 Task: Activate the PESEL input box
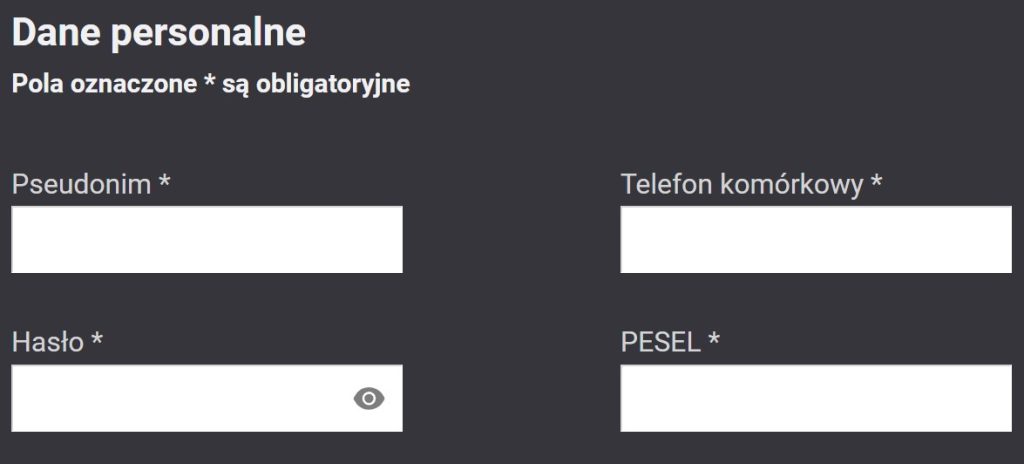tap(815, 399)
